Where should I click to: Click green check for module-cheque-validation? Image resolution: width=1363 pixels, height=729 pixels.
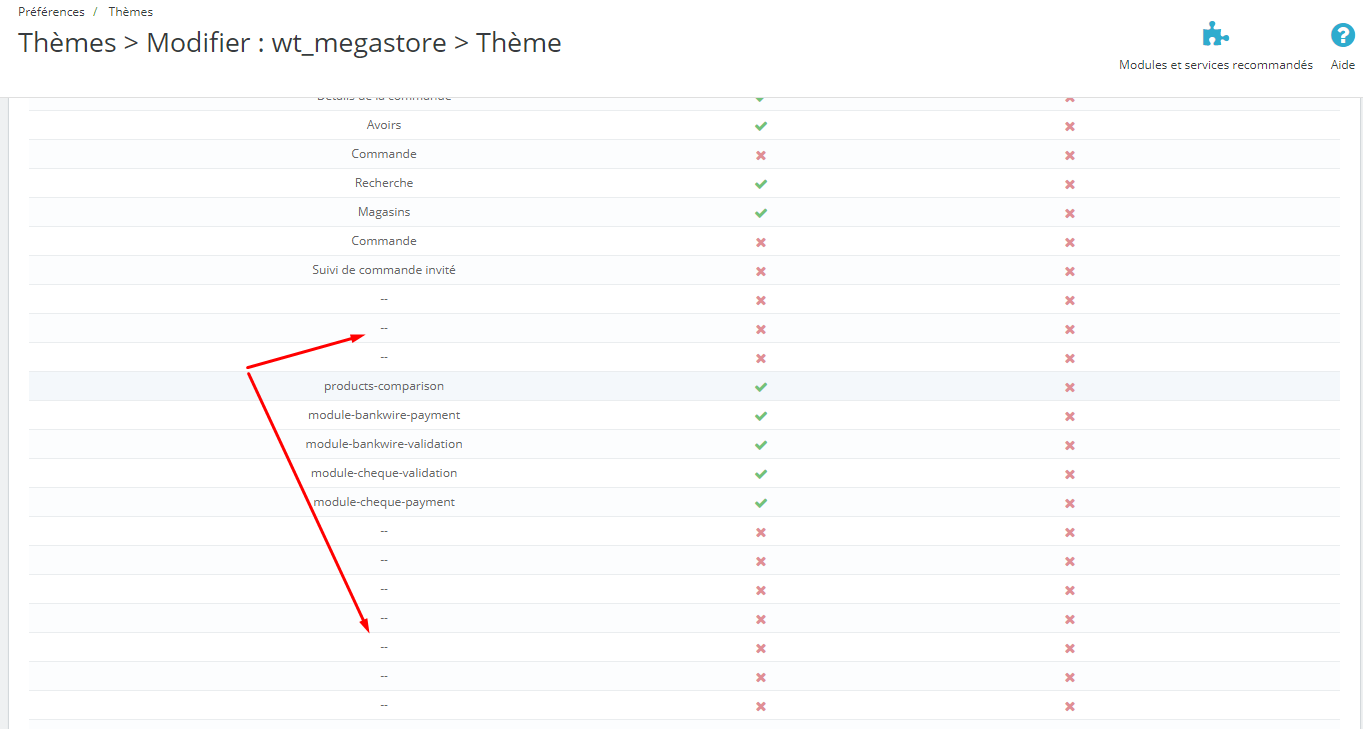[761, 474]
